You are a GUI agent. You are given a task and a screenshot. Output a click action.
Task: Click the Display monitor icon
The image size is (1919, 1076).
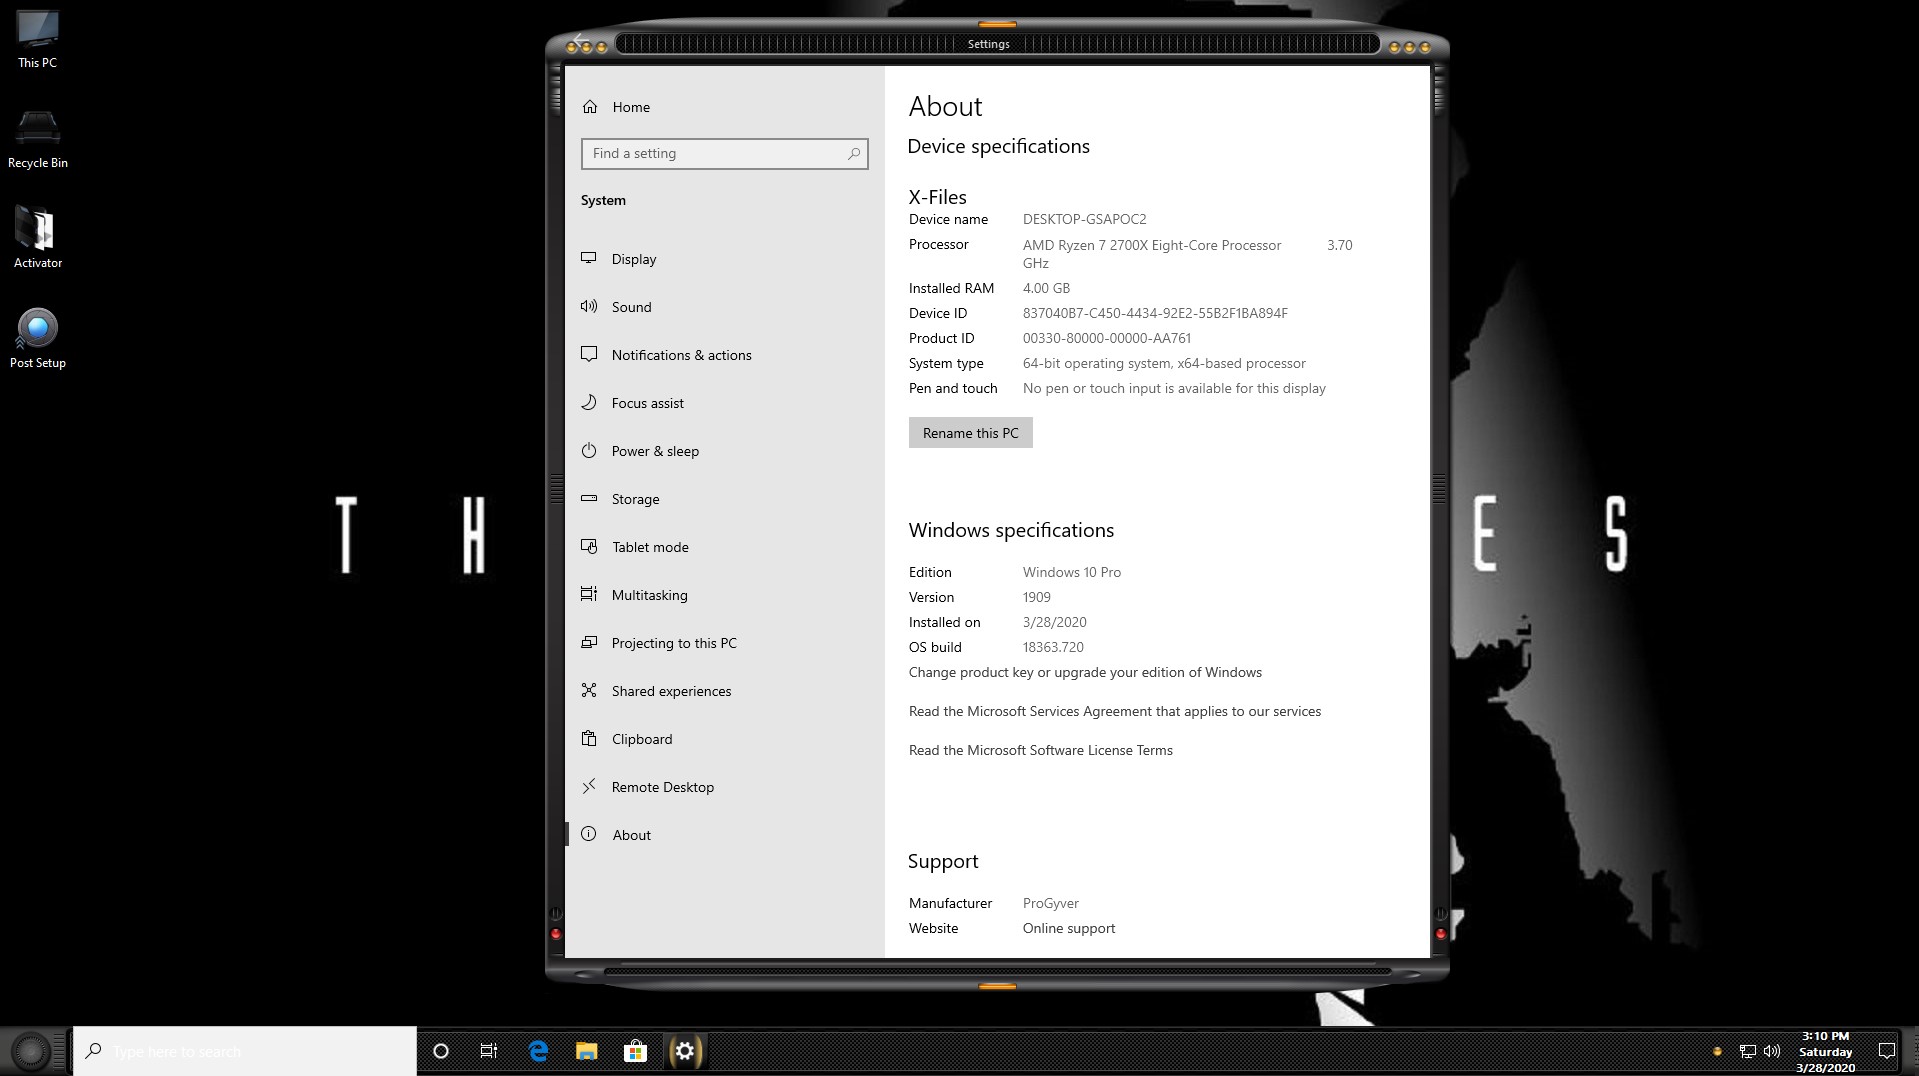pyautogui.click(x=589, y=258)
